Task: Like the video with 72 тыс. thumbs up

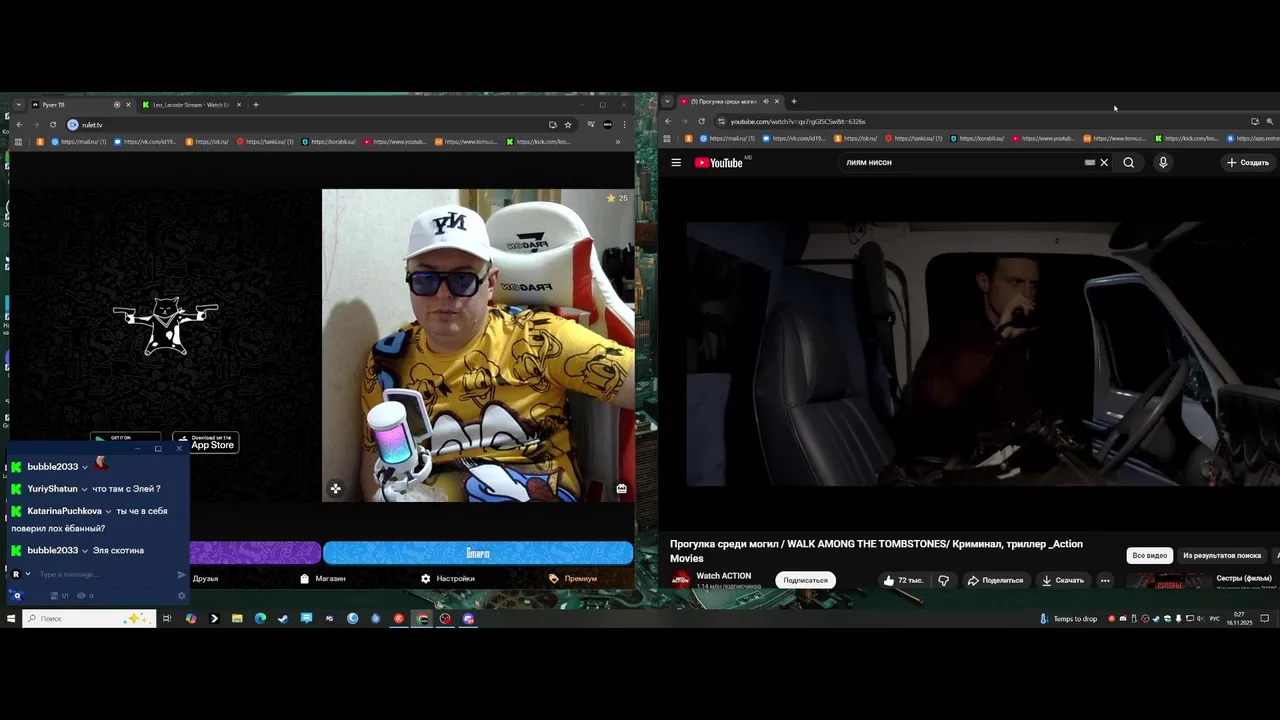Action: click(x=903, y=580)
